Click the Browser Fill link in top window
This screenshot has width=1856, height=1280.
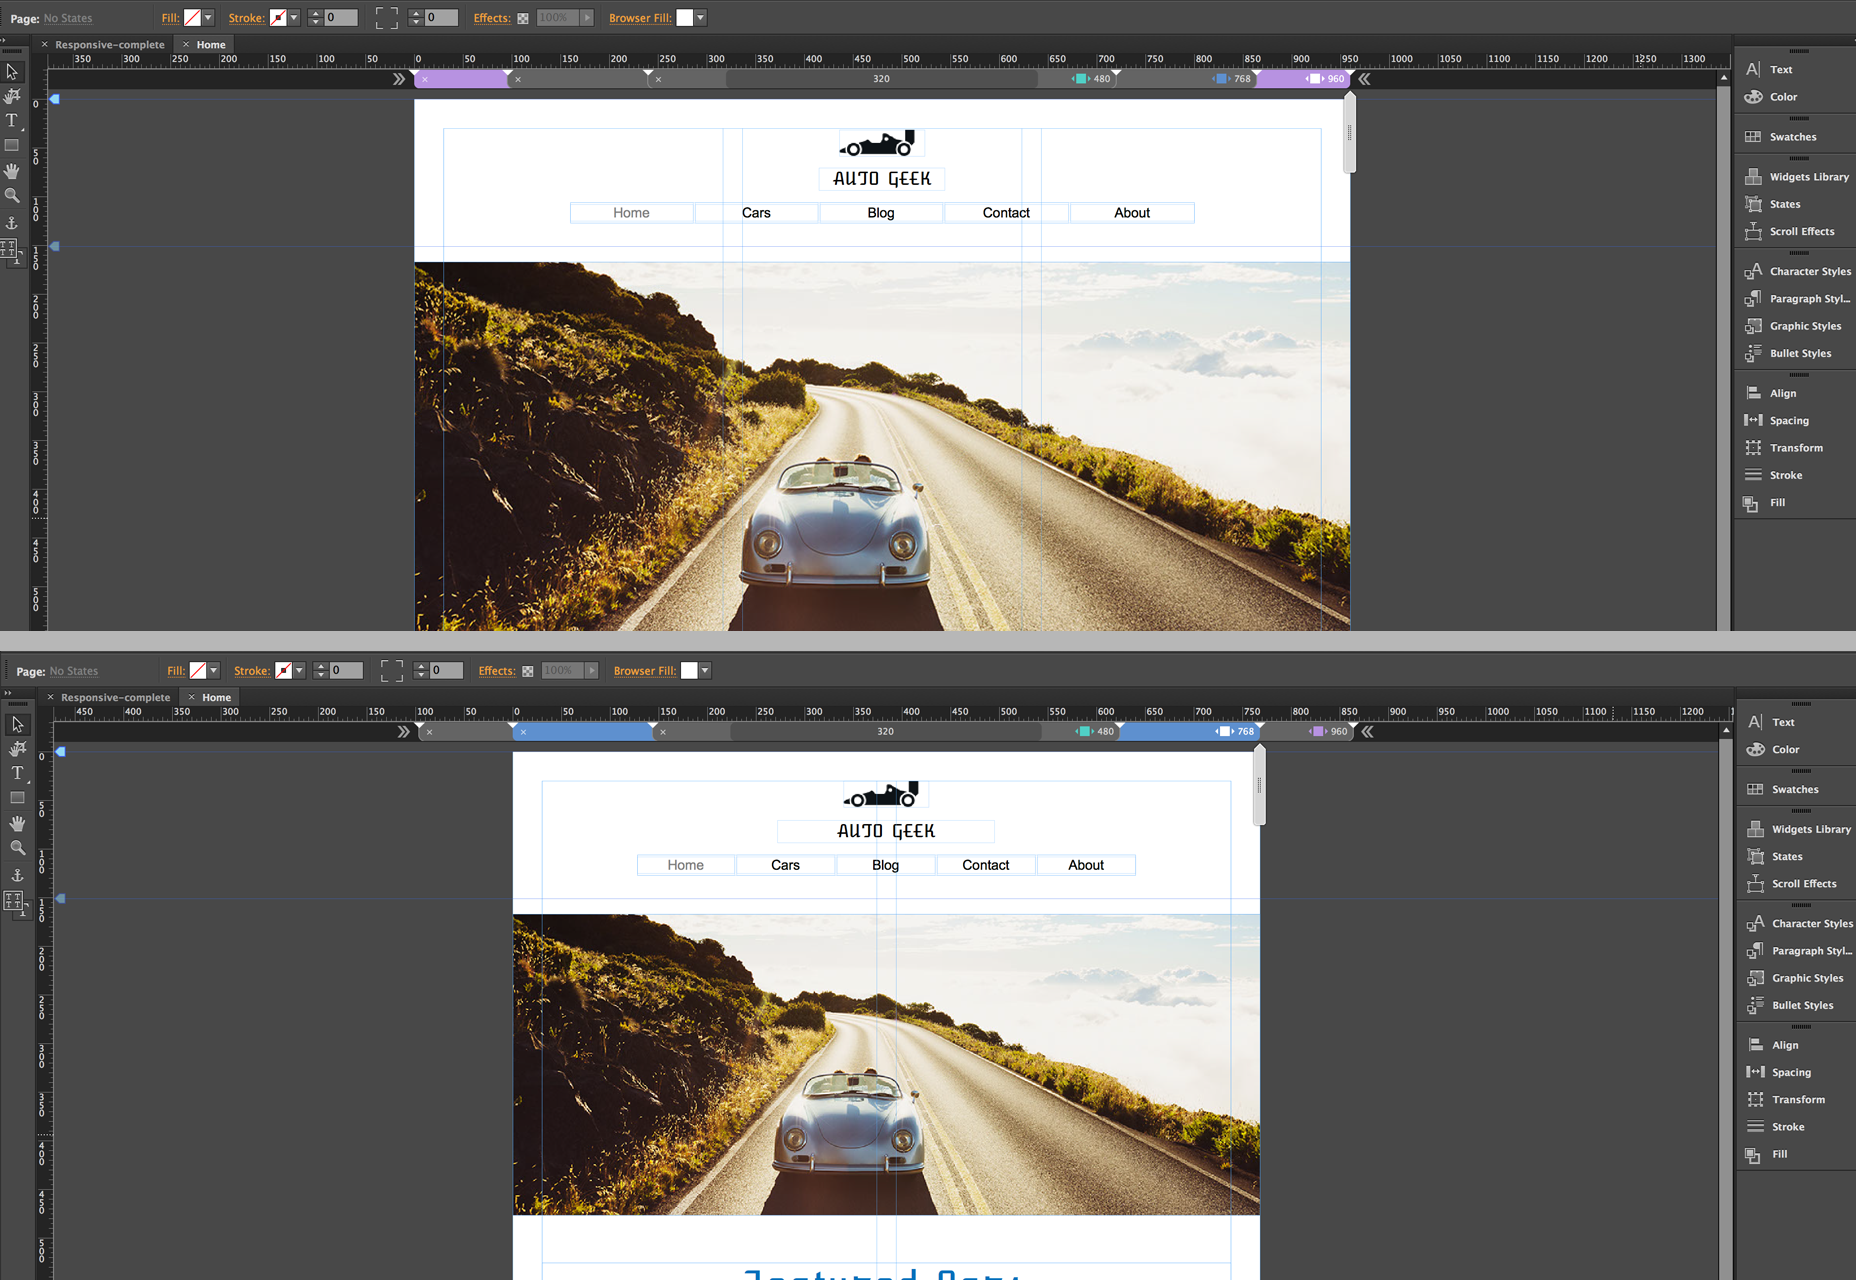tap(640, 18)
